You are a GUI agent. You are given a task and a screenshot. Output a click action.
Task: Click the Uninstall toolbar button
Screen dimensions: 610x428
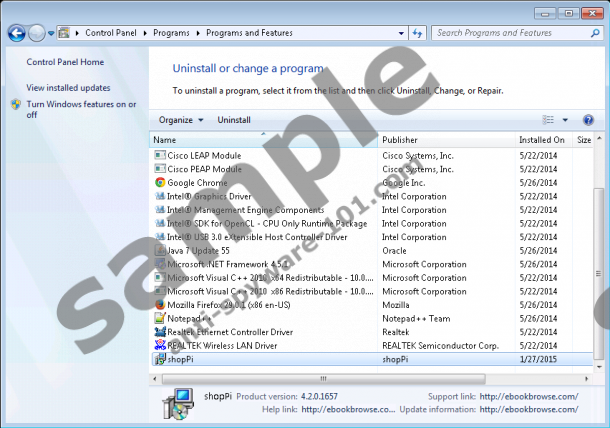[234, 120]
